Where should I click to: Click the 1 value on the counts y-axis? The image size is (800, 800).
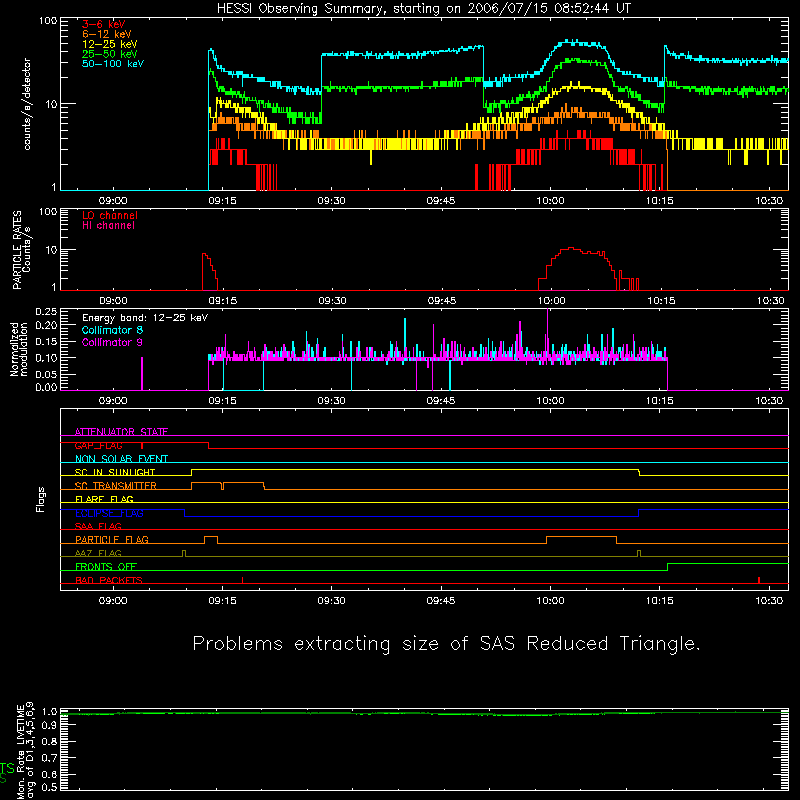[x=54, y=187]
